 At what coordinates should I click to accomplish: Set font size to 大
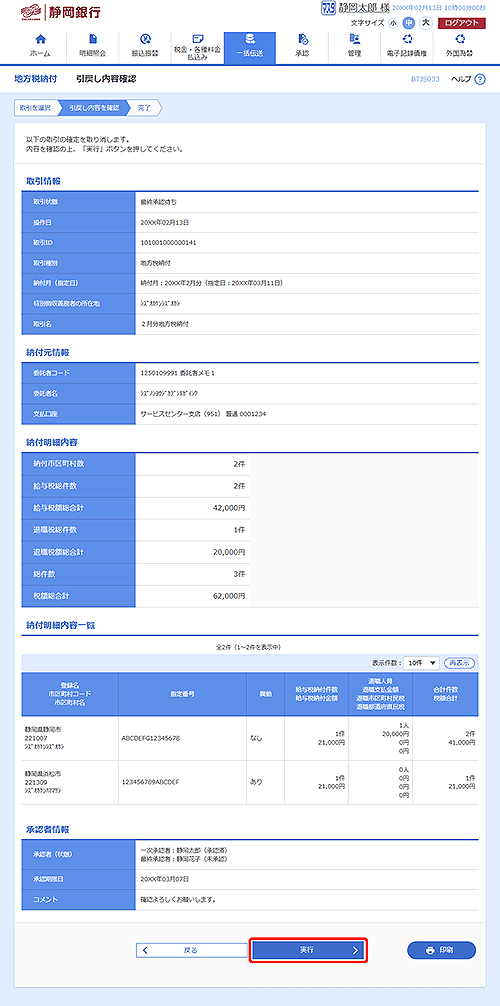coord(426,22)
